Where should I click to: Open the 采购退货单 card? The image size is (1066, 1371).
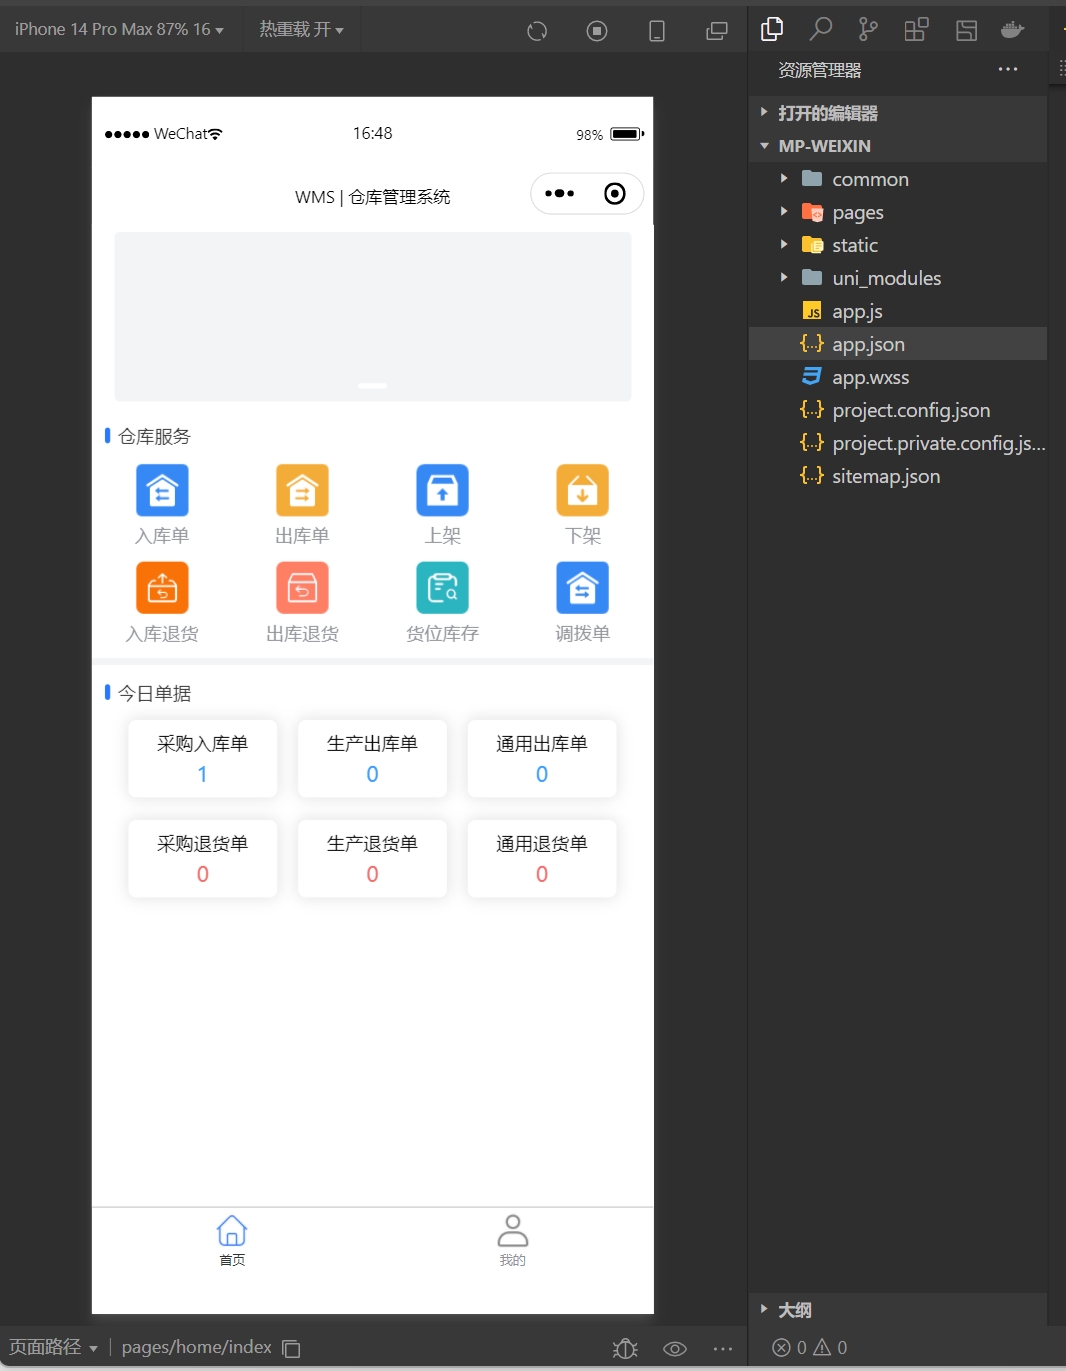(202, 859)
